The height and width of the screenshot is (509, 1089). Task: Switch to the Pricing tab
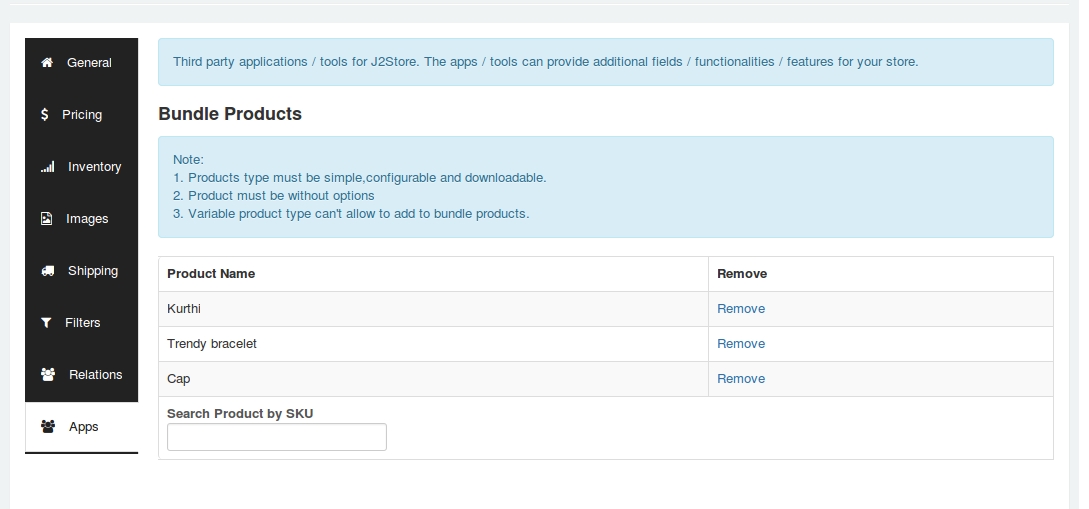[81, 115]
